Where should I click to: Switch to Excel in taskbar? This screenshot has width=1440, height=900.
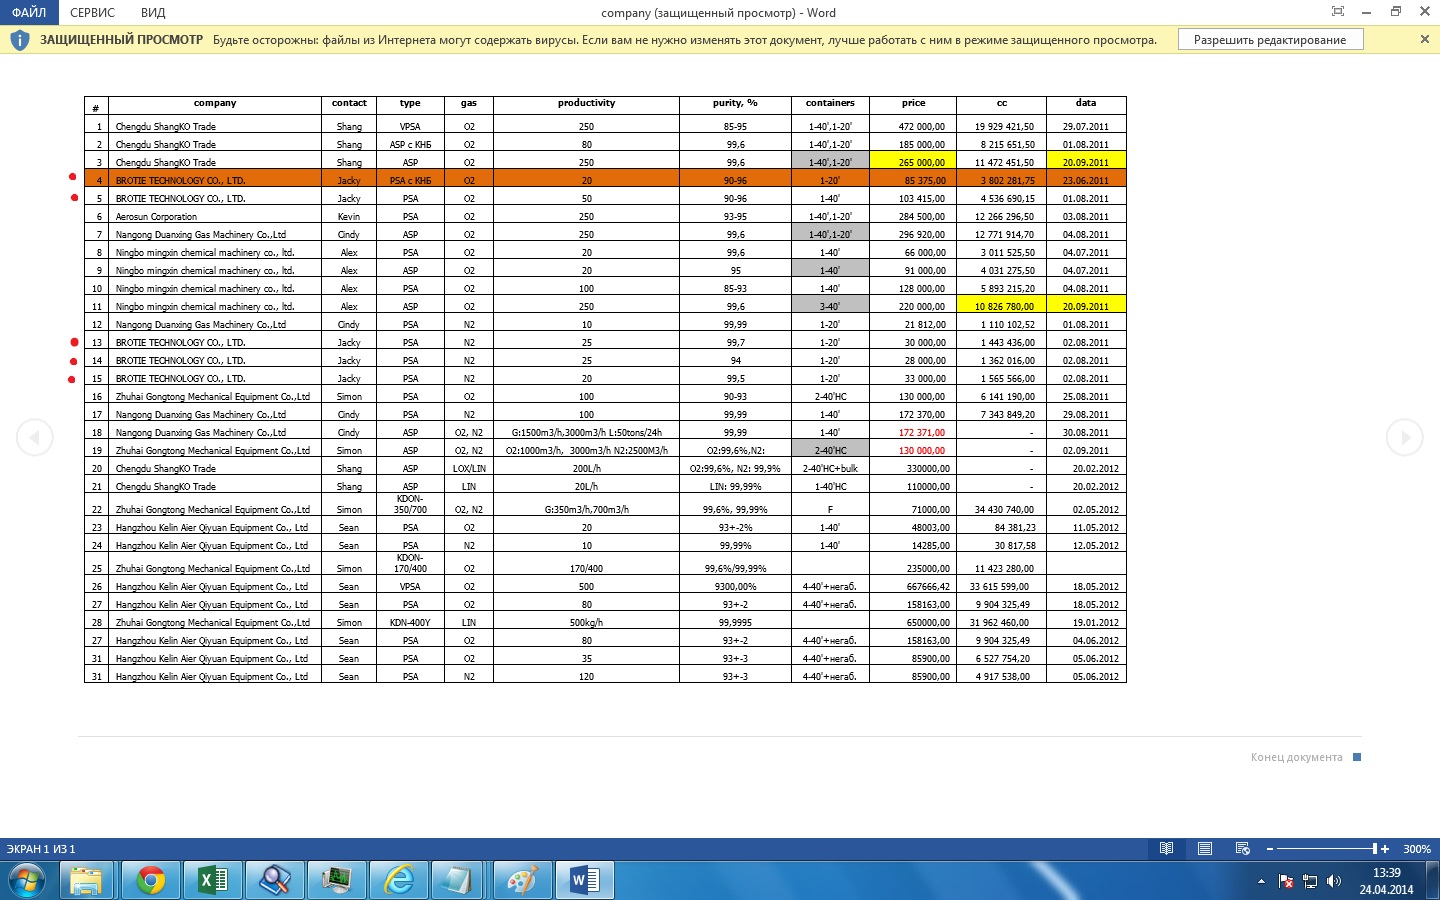pyautogui.click(x=213, y=880)
